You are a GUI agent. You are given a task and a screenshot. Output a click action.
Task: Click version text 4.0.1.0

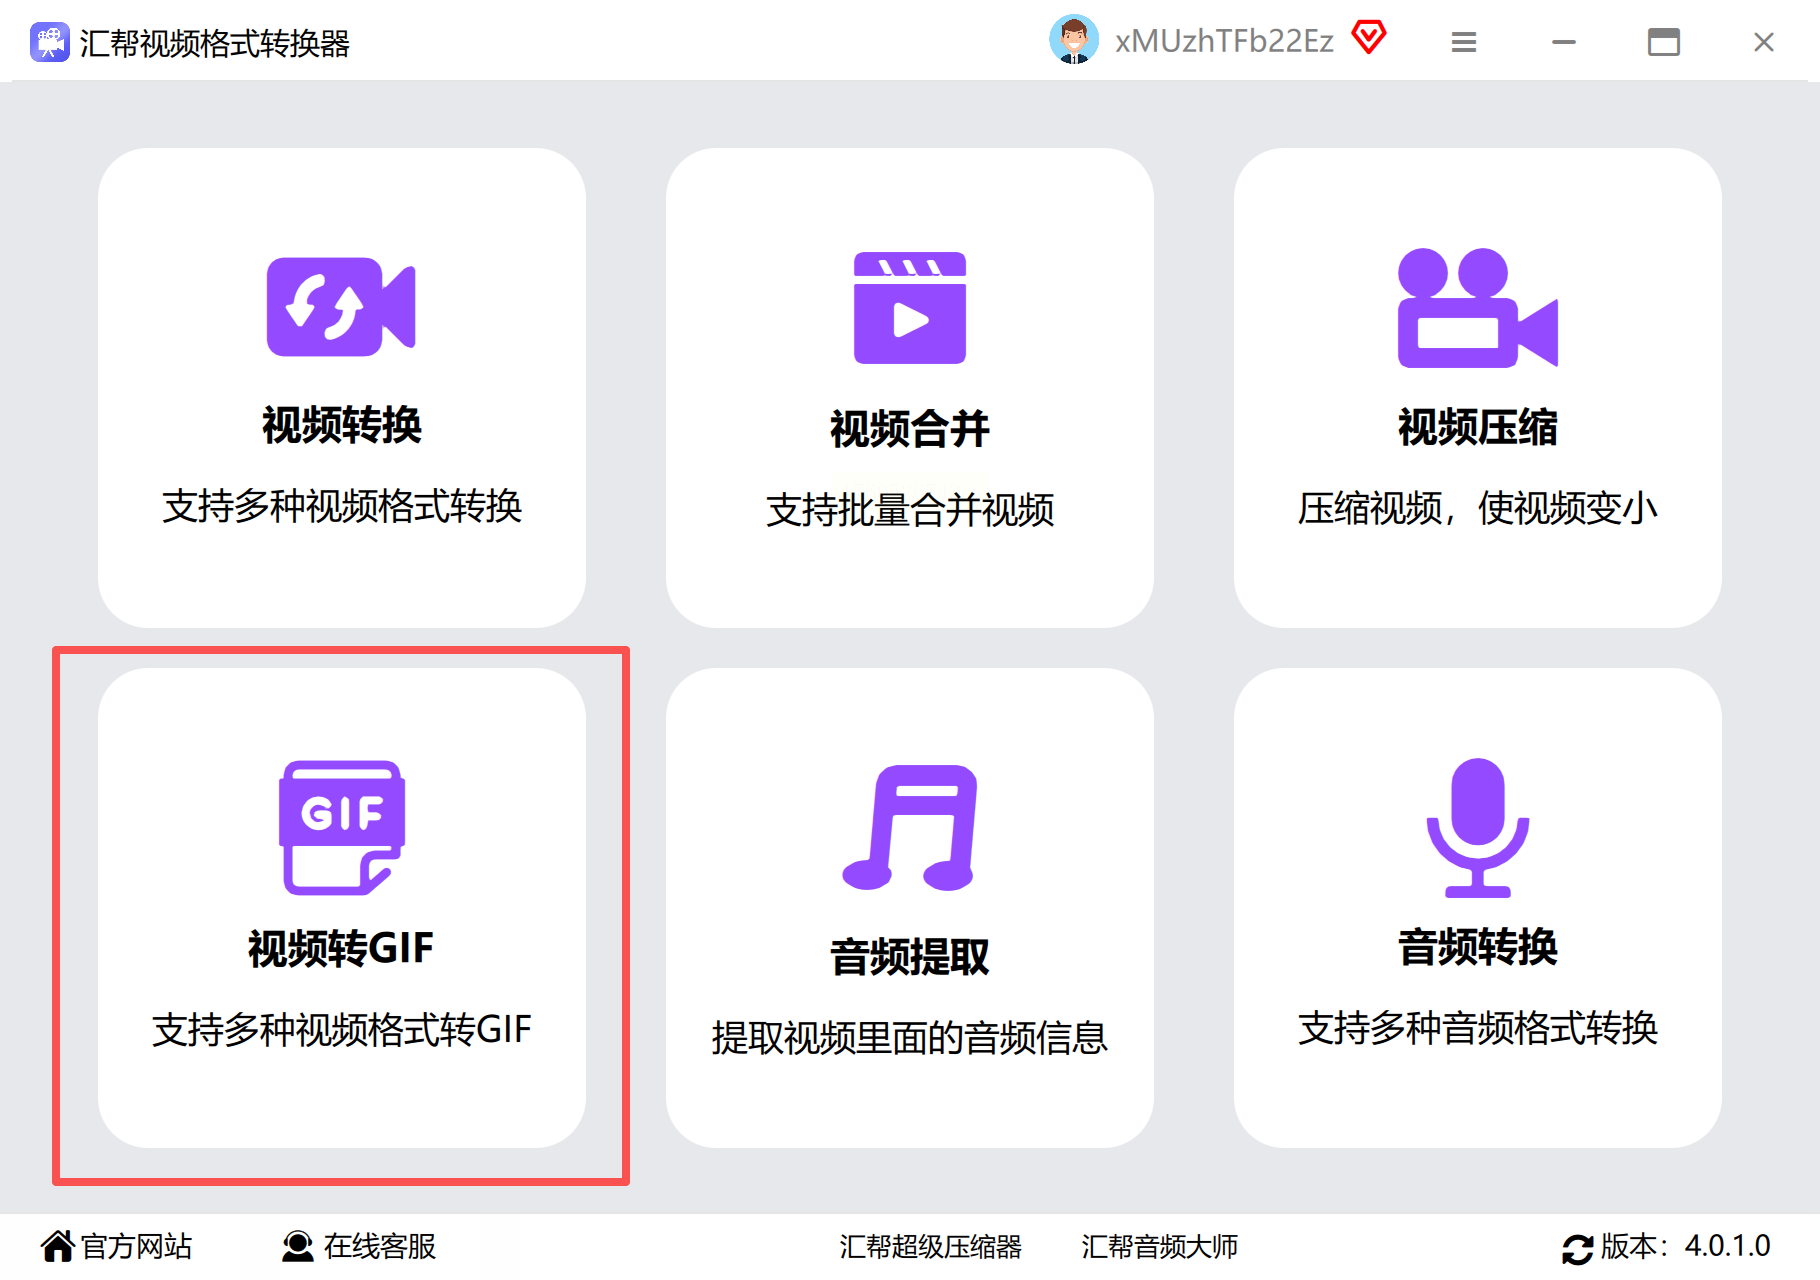[x=1728, y=1246]
